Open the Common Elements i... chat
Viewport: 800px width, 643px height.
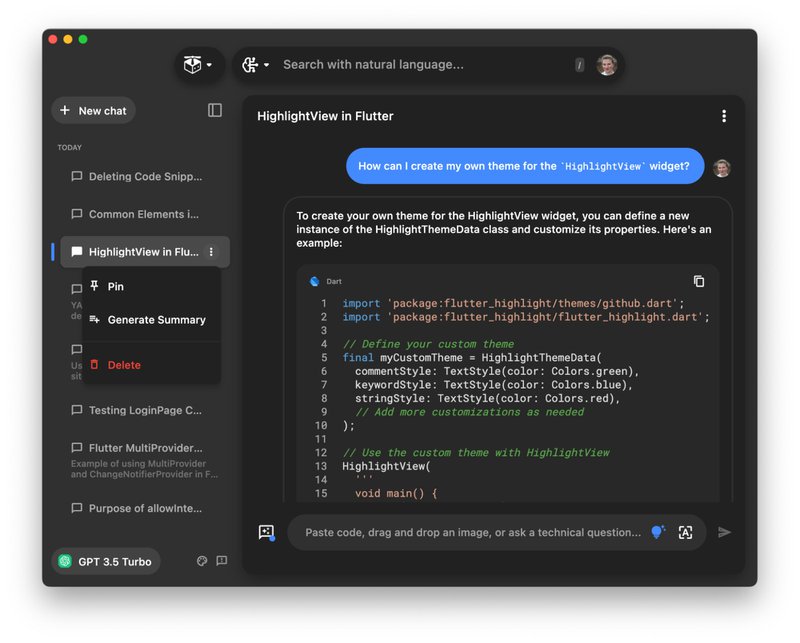[x=144, y=214]
